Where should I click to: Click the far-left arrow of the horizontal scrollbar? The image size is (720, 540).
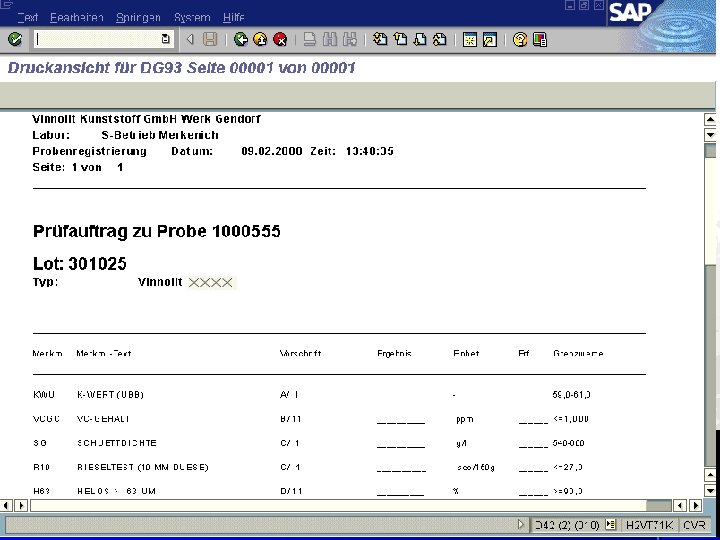[6, 506]
